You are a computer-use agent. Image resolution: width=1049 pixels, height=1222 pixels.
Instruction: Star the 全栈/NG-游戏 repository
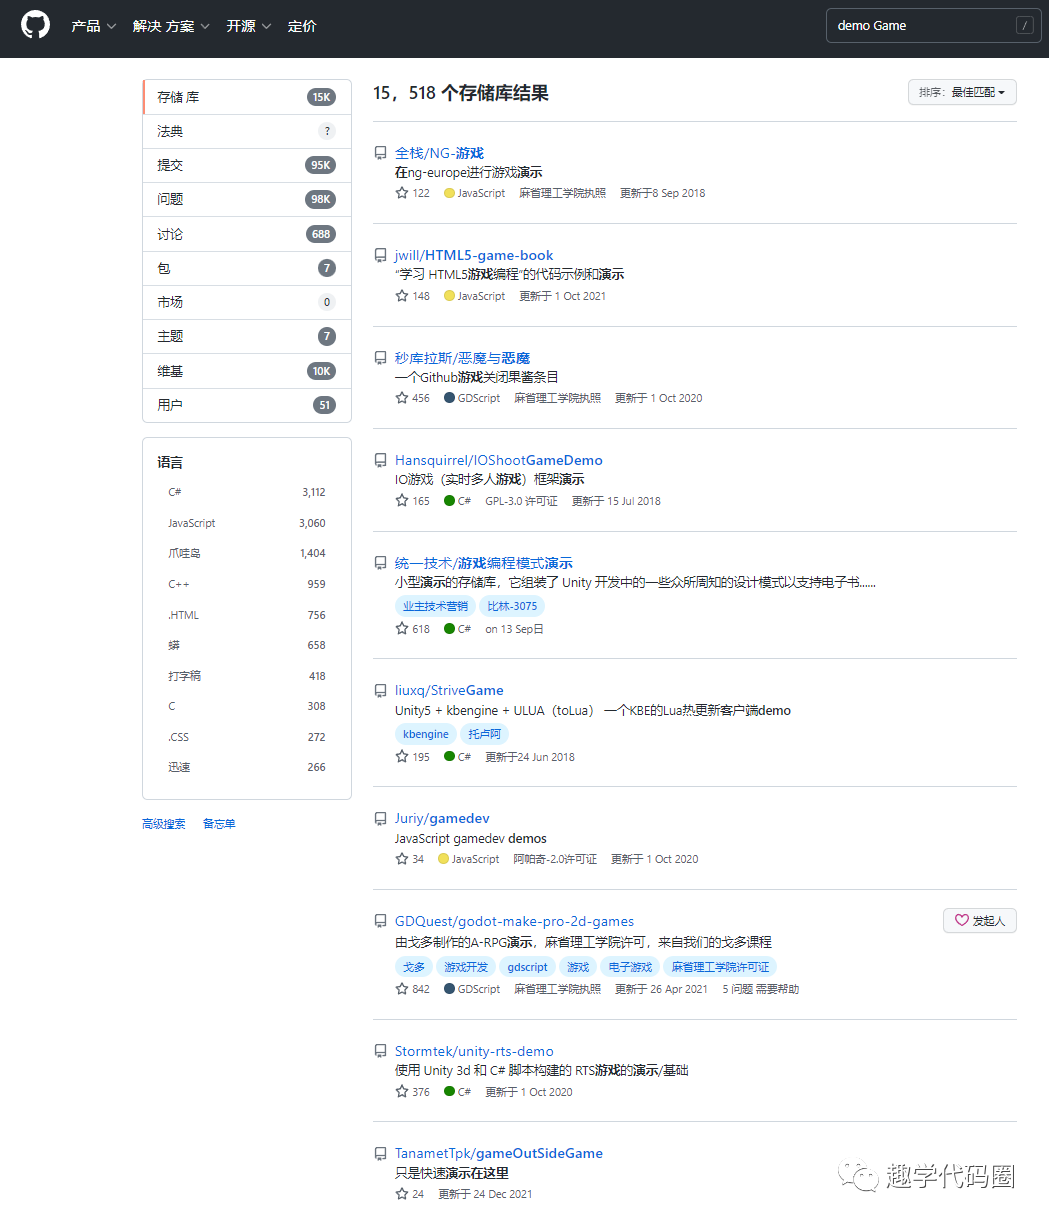(400, 193)
